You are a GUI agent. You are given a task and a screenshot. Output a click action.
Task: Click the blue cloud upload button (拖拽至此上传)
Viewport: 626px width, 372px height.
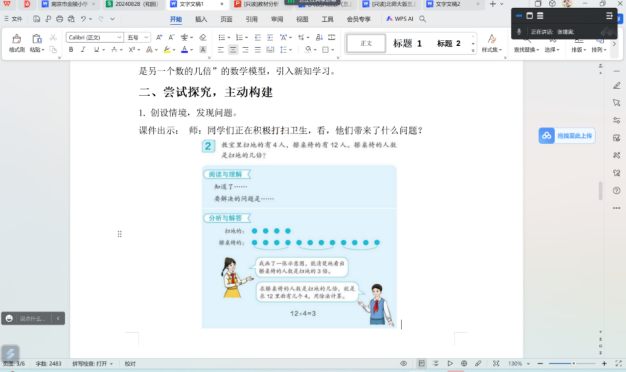(567, 136)
